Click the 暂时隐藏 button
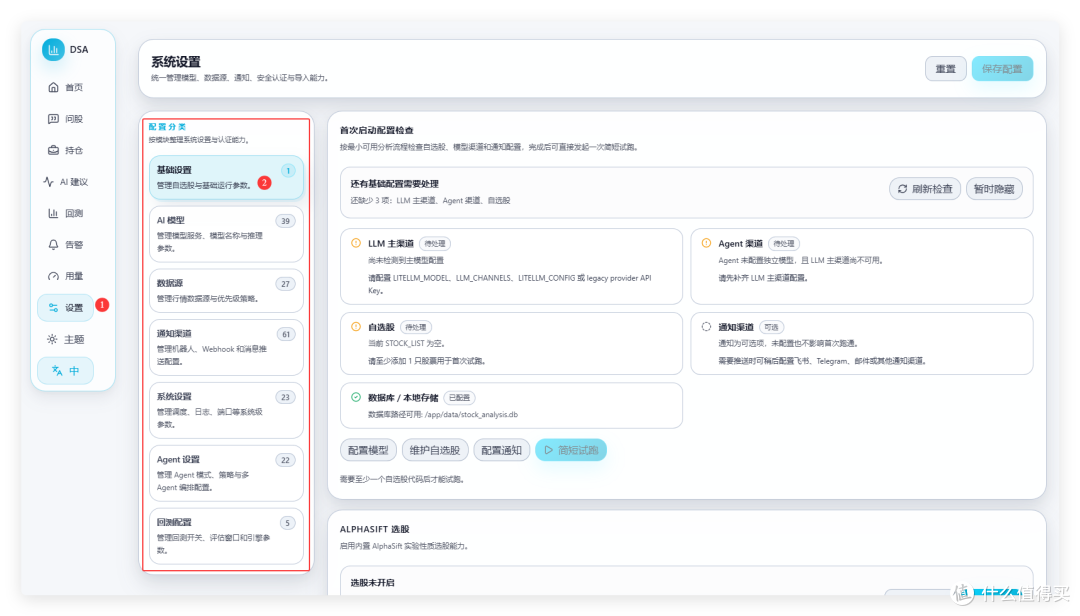Viewport: 1080px width, 616px height. (x=994, y=189)
